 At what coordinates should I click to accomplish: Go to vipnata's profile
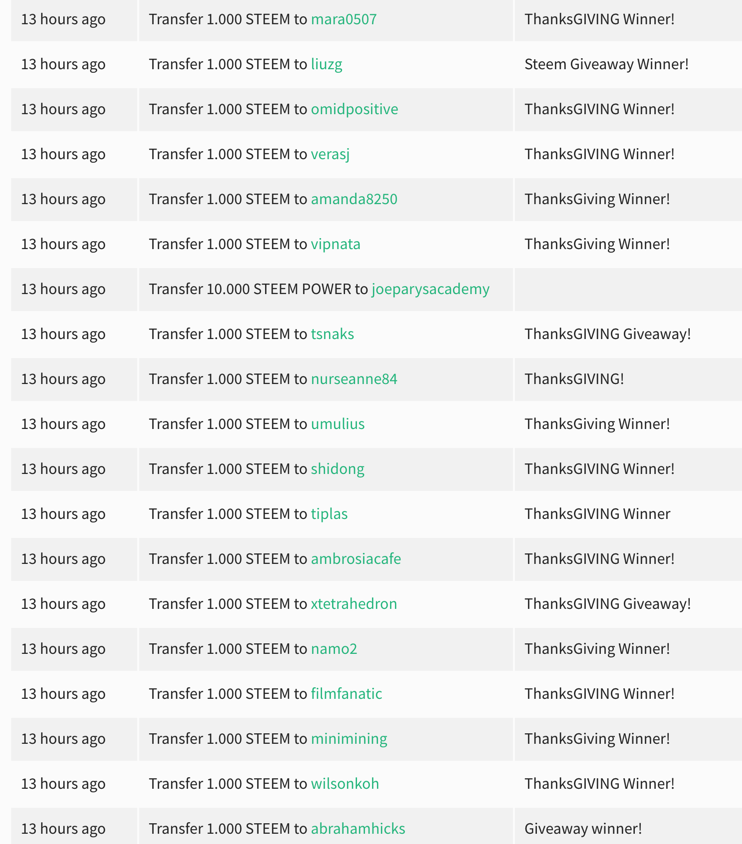pyautogui.click(x=335, y=244)
